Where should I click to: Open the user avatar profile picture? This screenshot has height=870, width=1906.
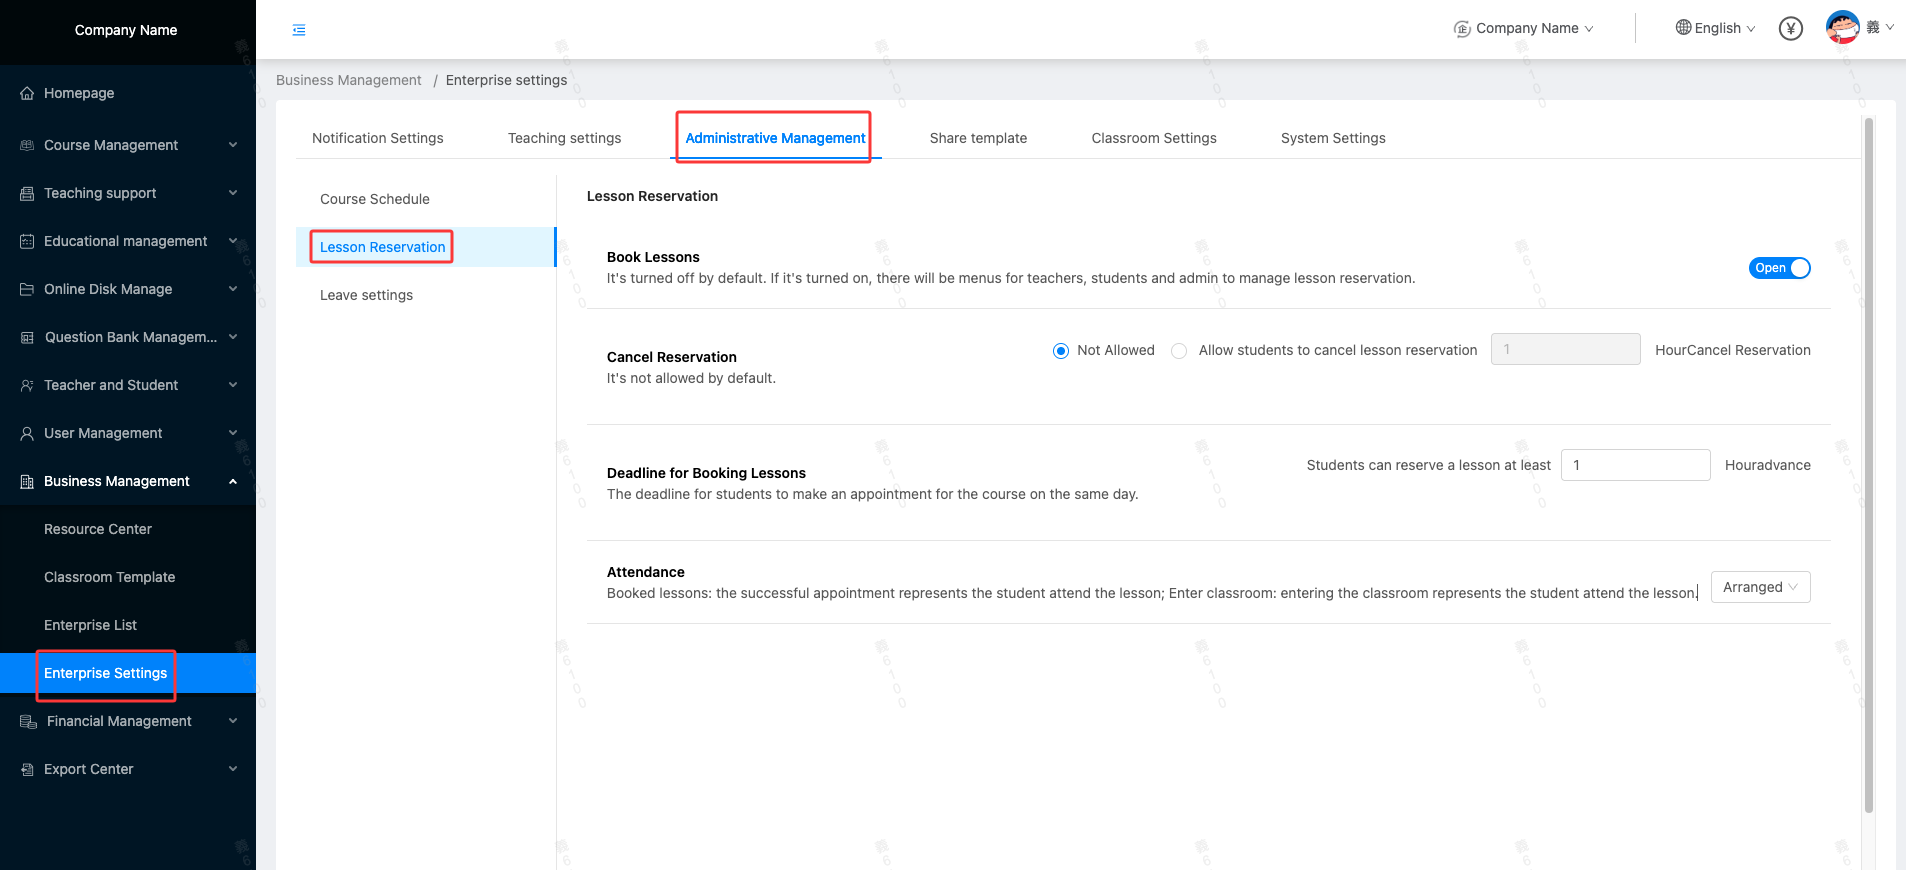(x=1842, y=27)
